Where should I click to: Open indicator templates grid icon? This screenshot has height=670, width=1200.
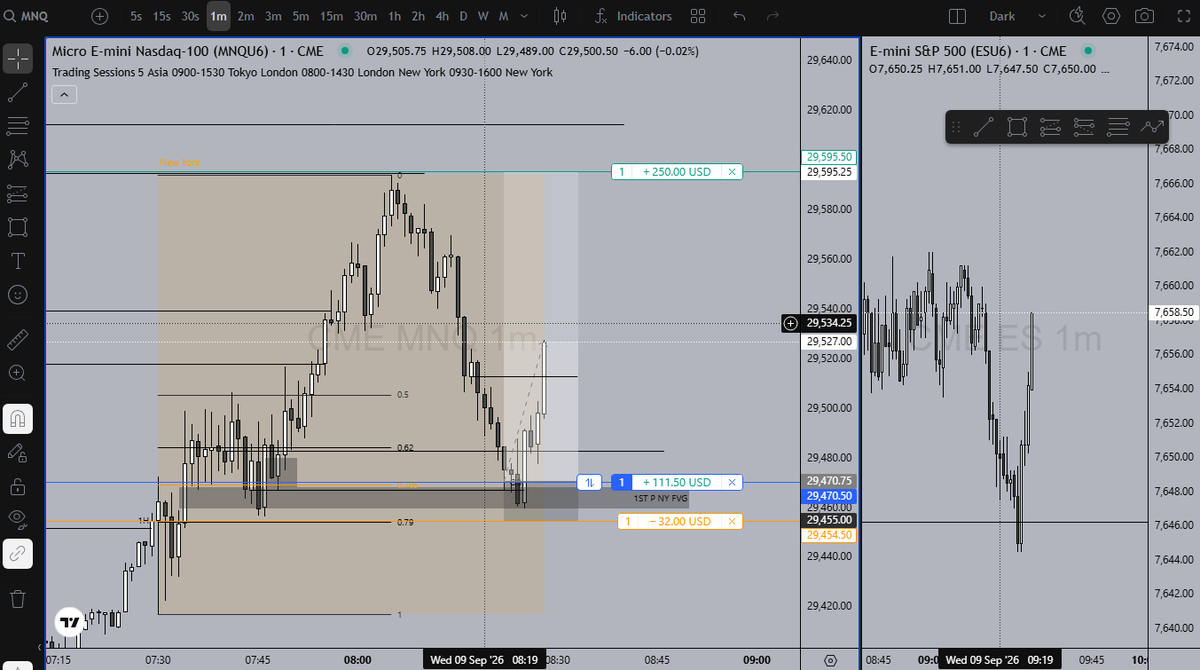pos(698,16)
